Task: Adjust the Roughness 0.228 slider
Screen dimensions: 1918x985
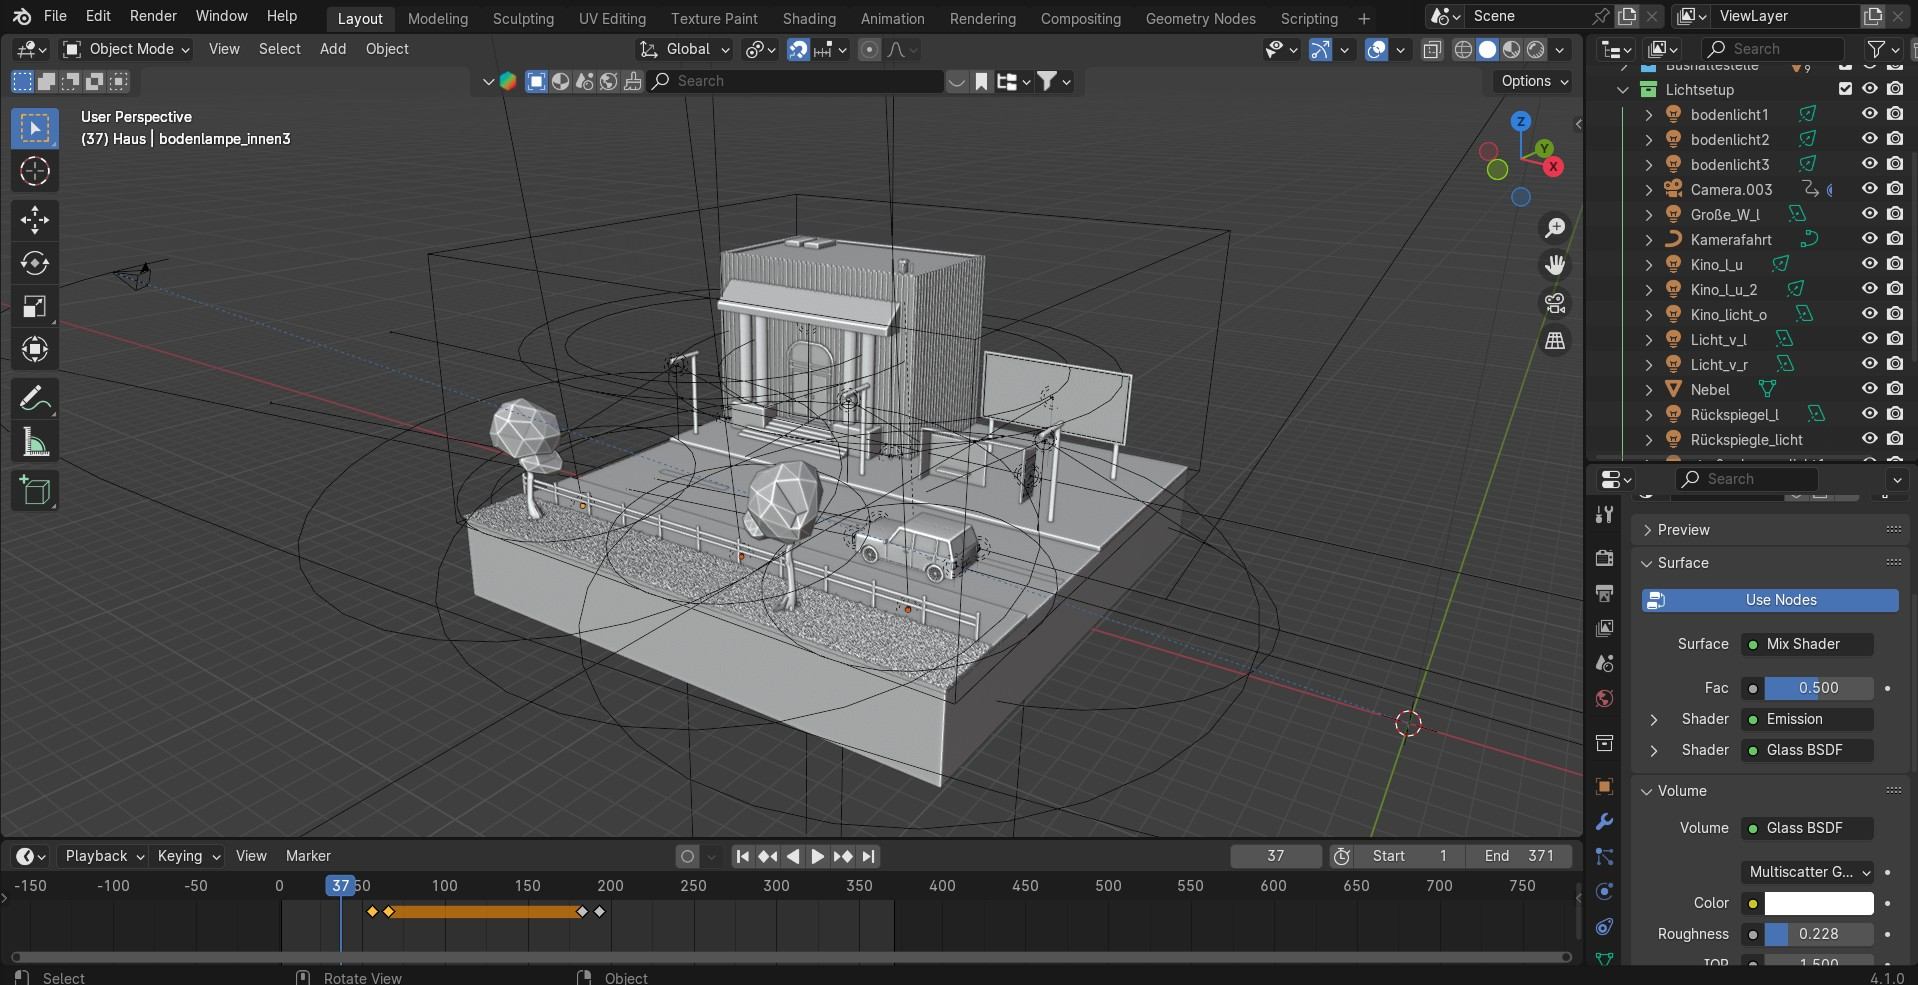Action: 1818,934
